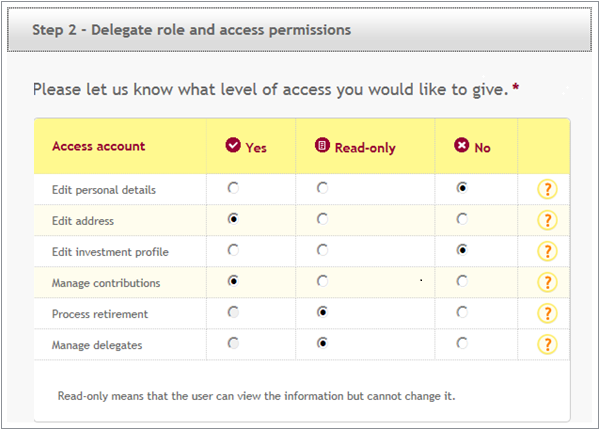Select Read-only for Edit personal details

coord(322,188)
